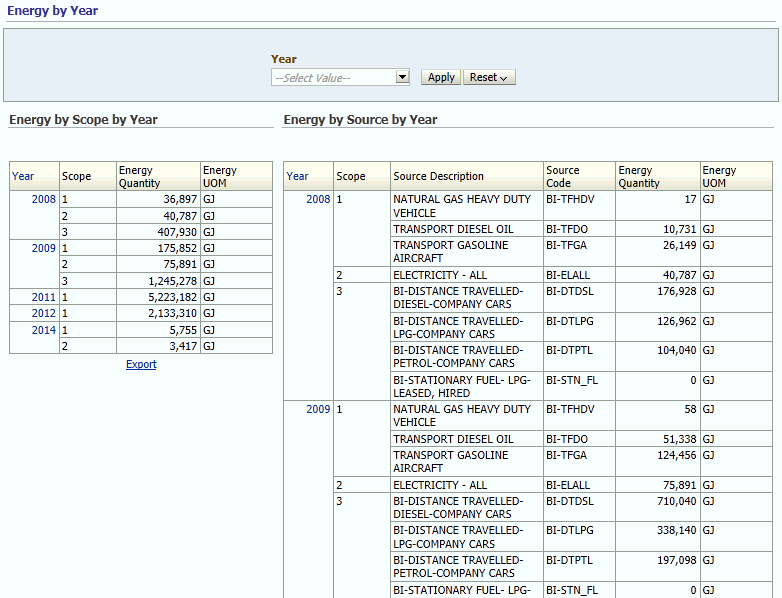Image resolution: width=782 pixels, height=598 pixels.
Task: Open year 2012 in Scope table
Action: point(44,313)
